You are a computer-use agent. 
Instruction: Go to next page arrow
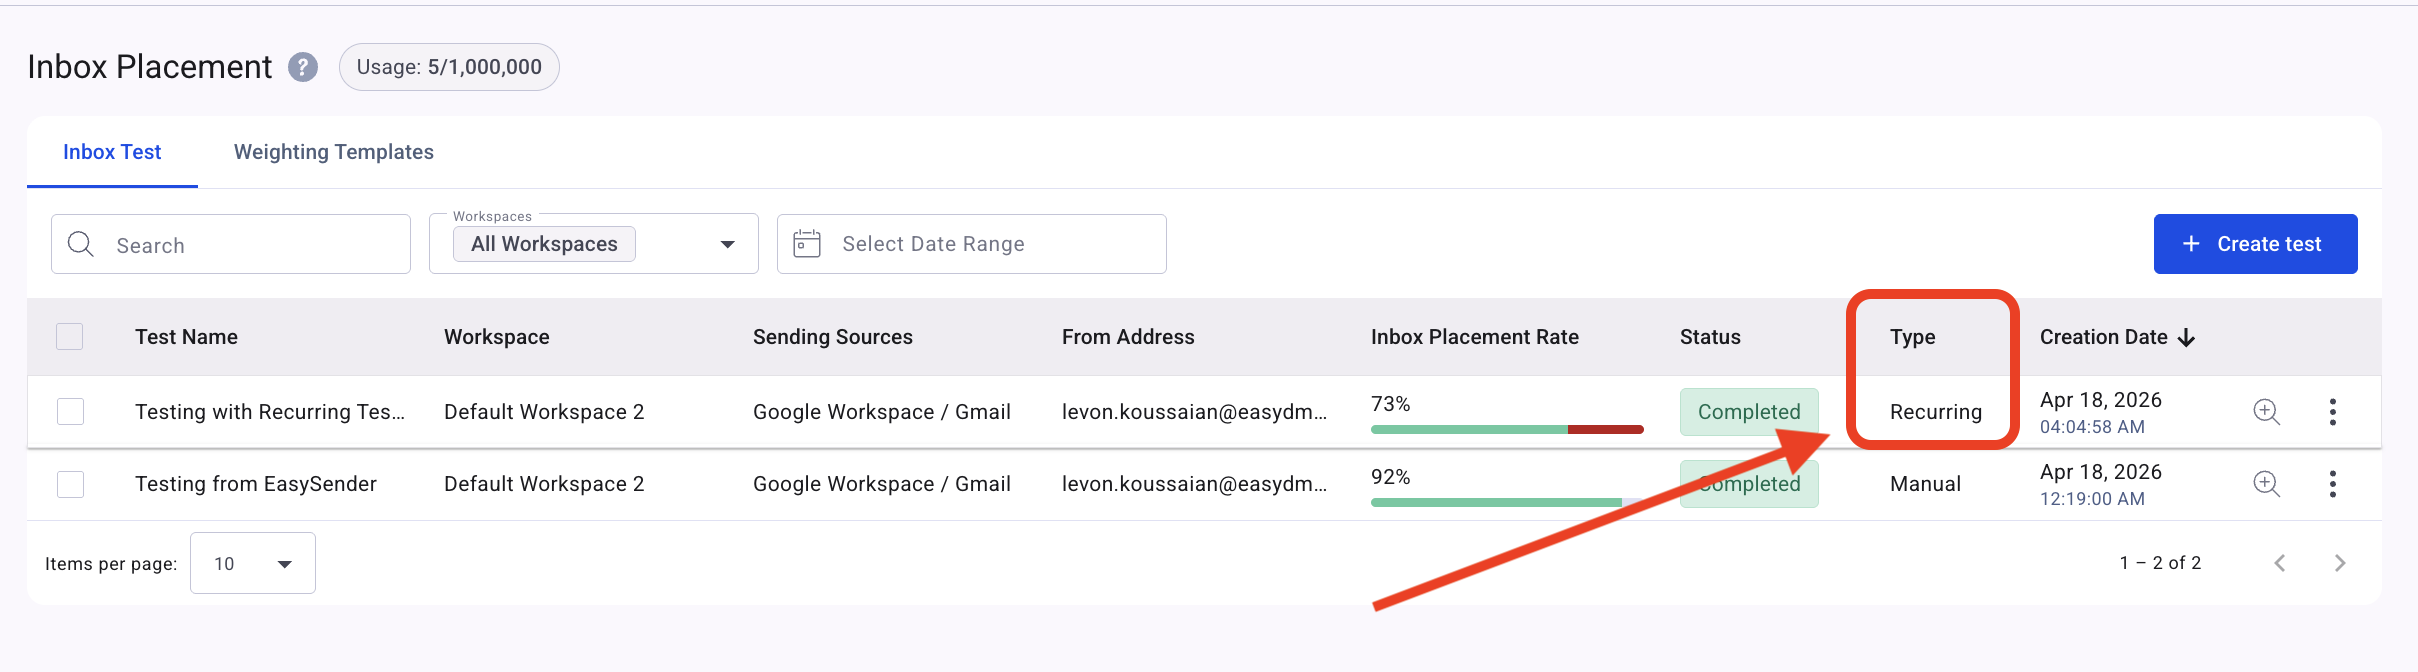(x=2340, y=563)
